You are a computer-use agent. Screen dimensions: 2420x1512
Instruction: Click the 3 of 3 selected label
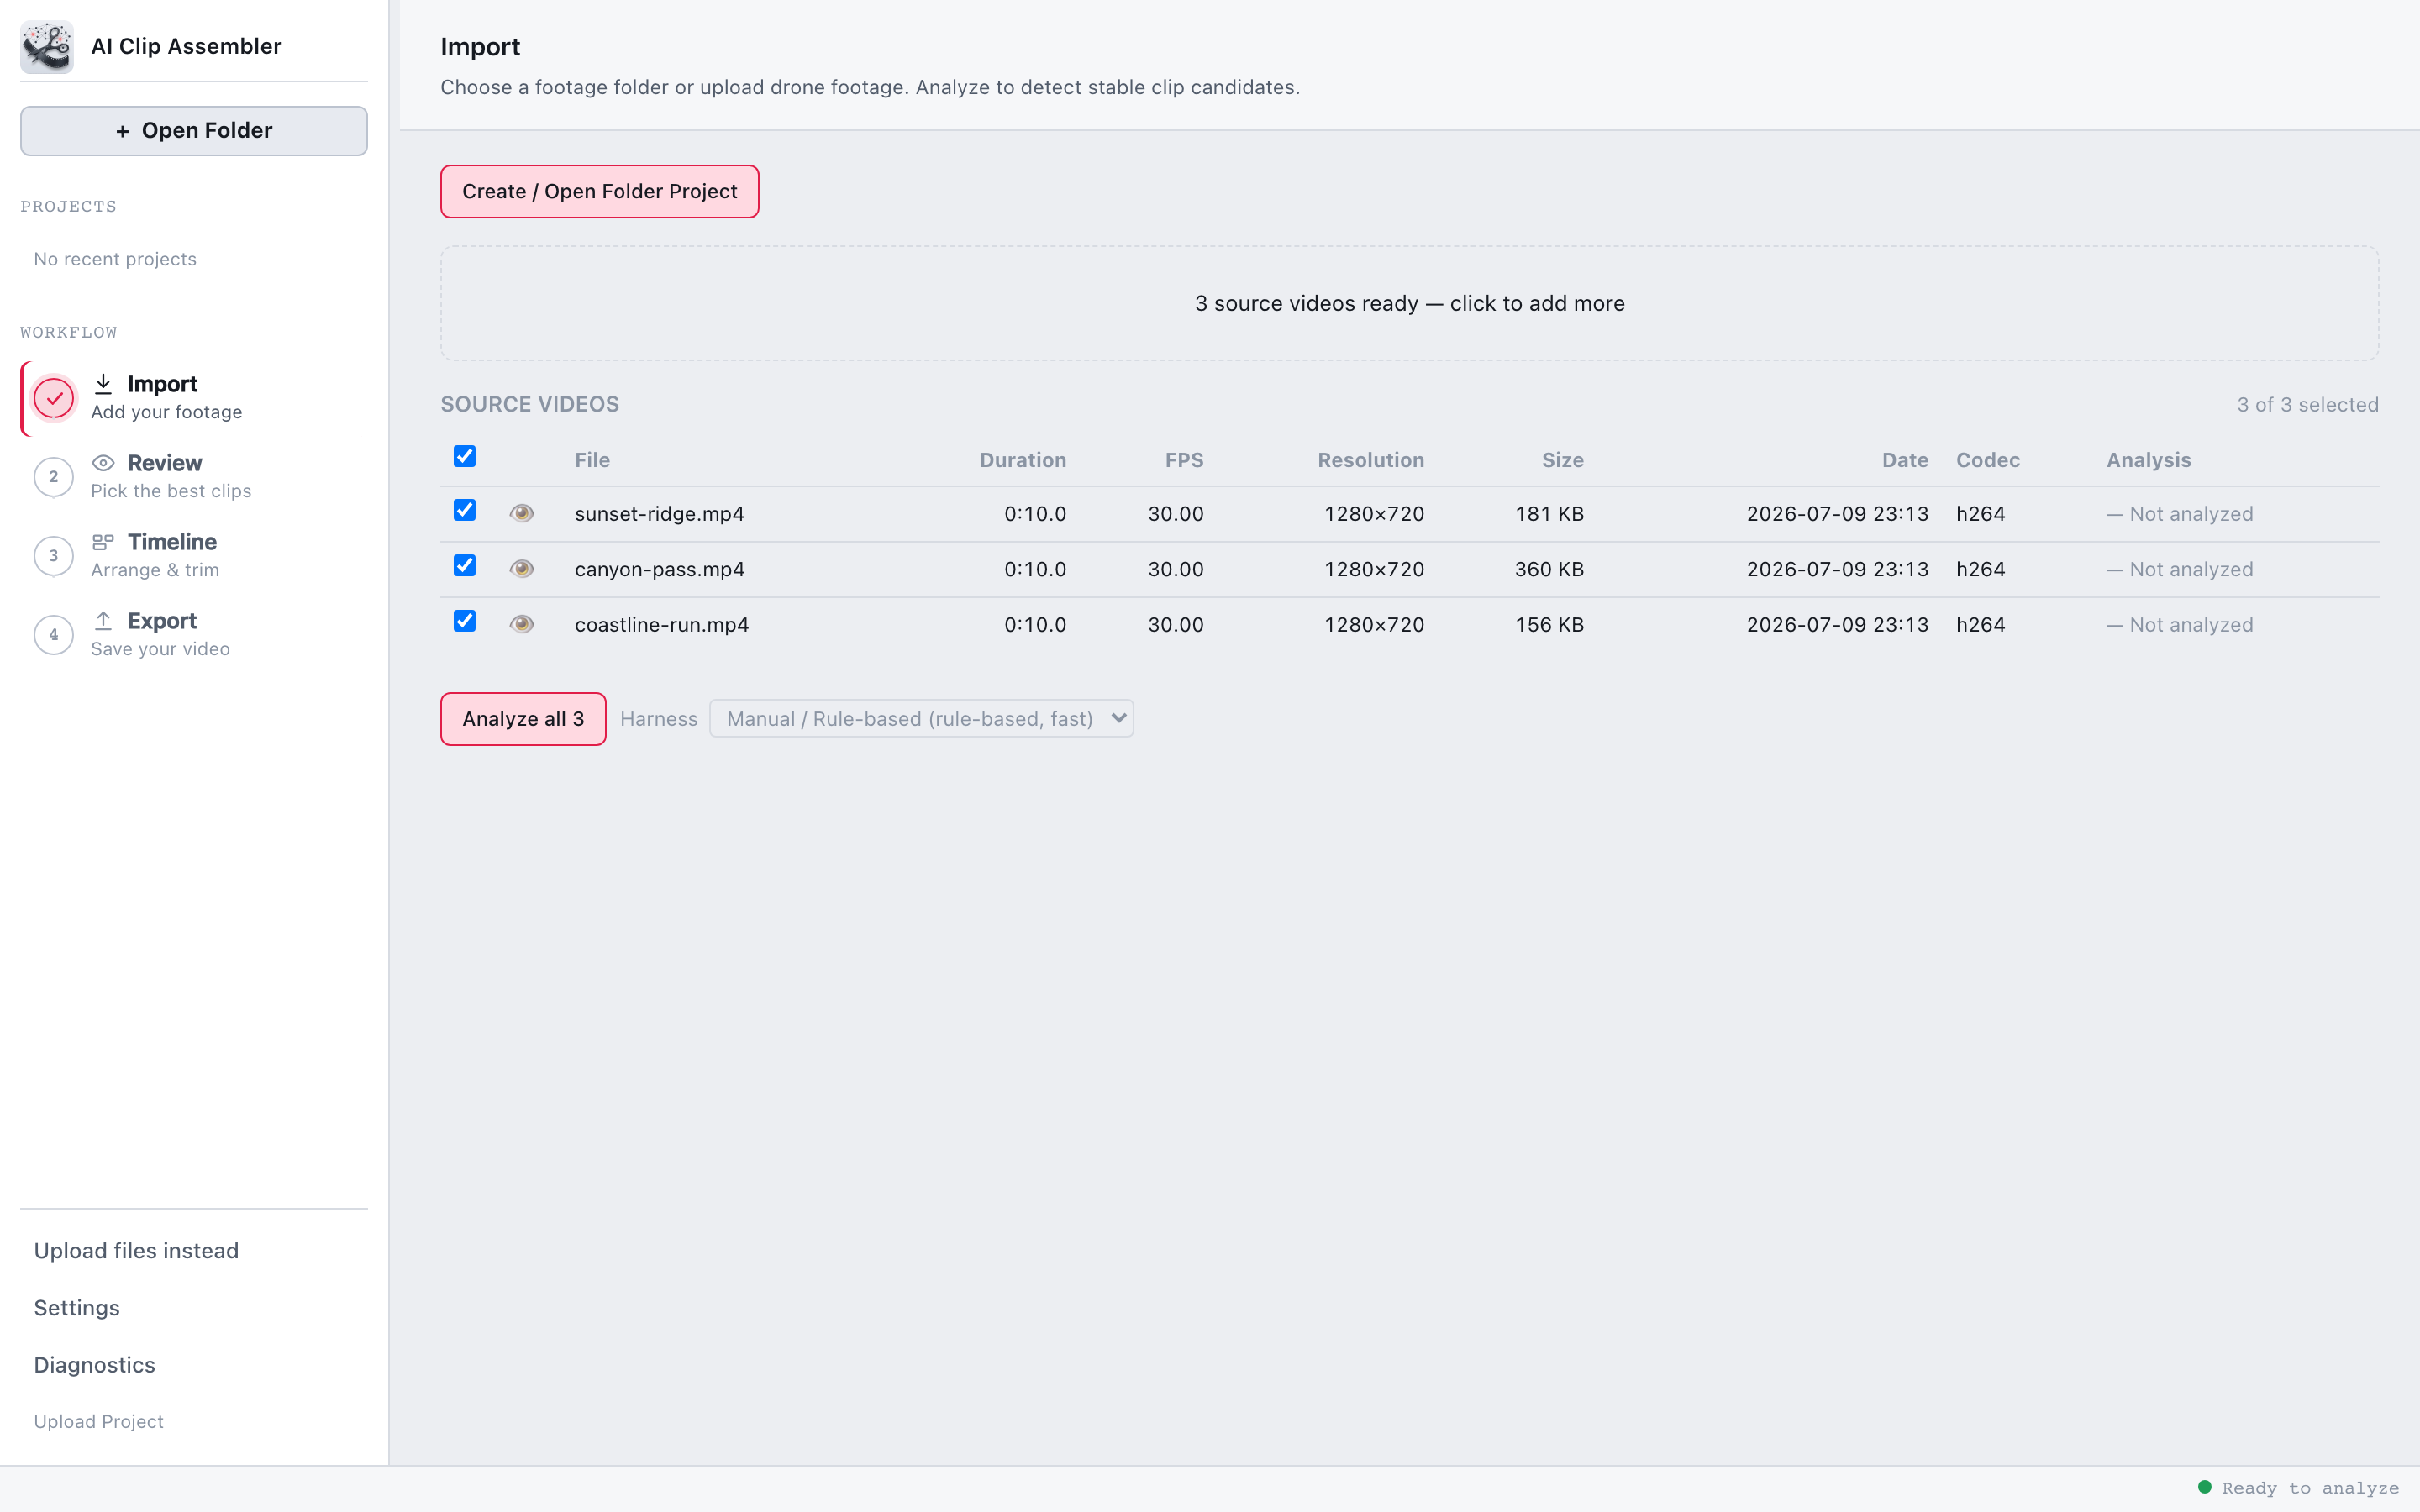pyautogui.click(x=2308, y=405)
